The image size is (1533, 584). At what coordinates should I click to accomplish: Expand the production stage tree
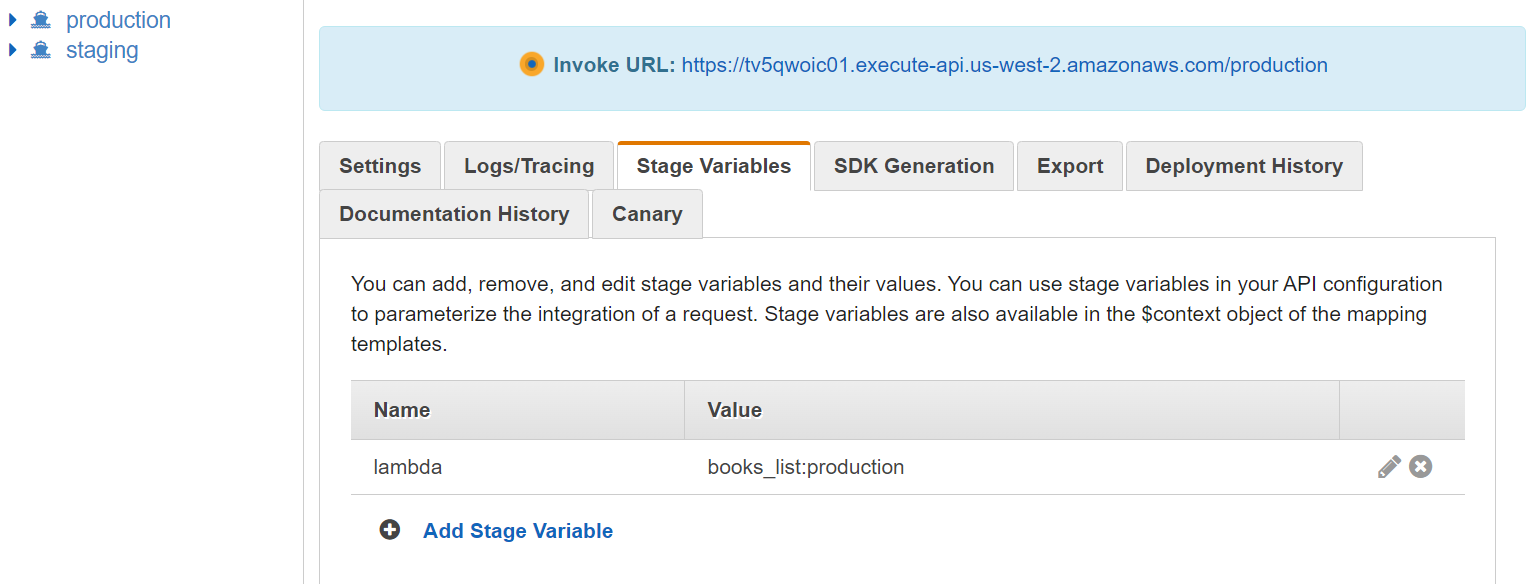13,20
